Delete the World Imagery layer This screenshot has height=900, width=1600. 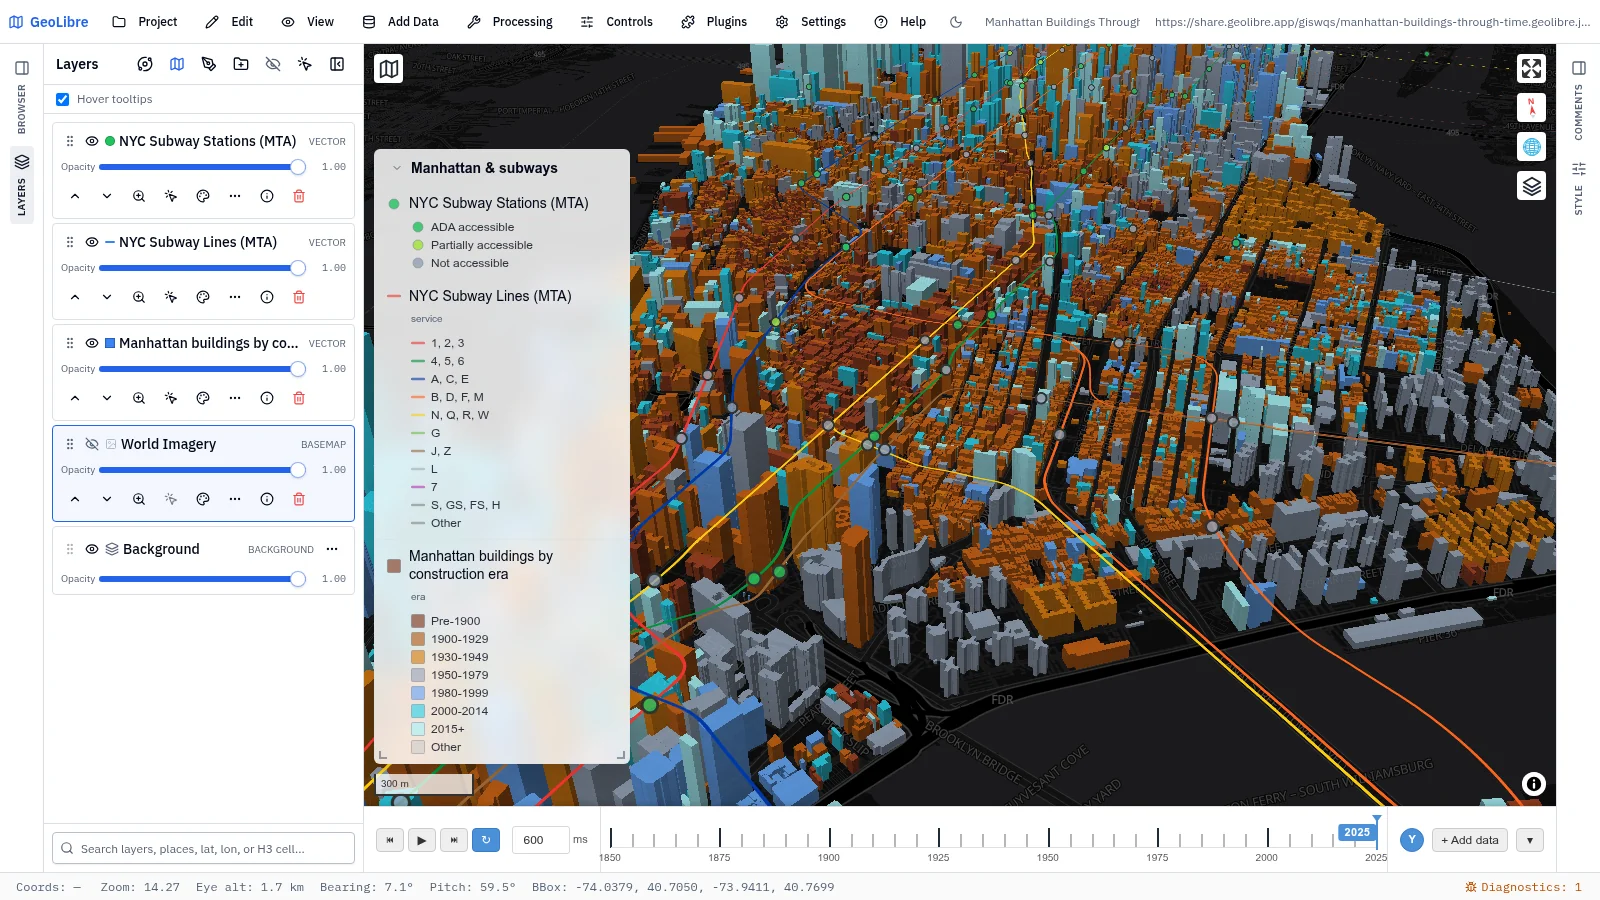coord(299,499)
